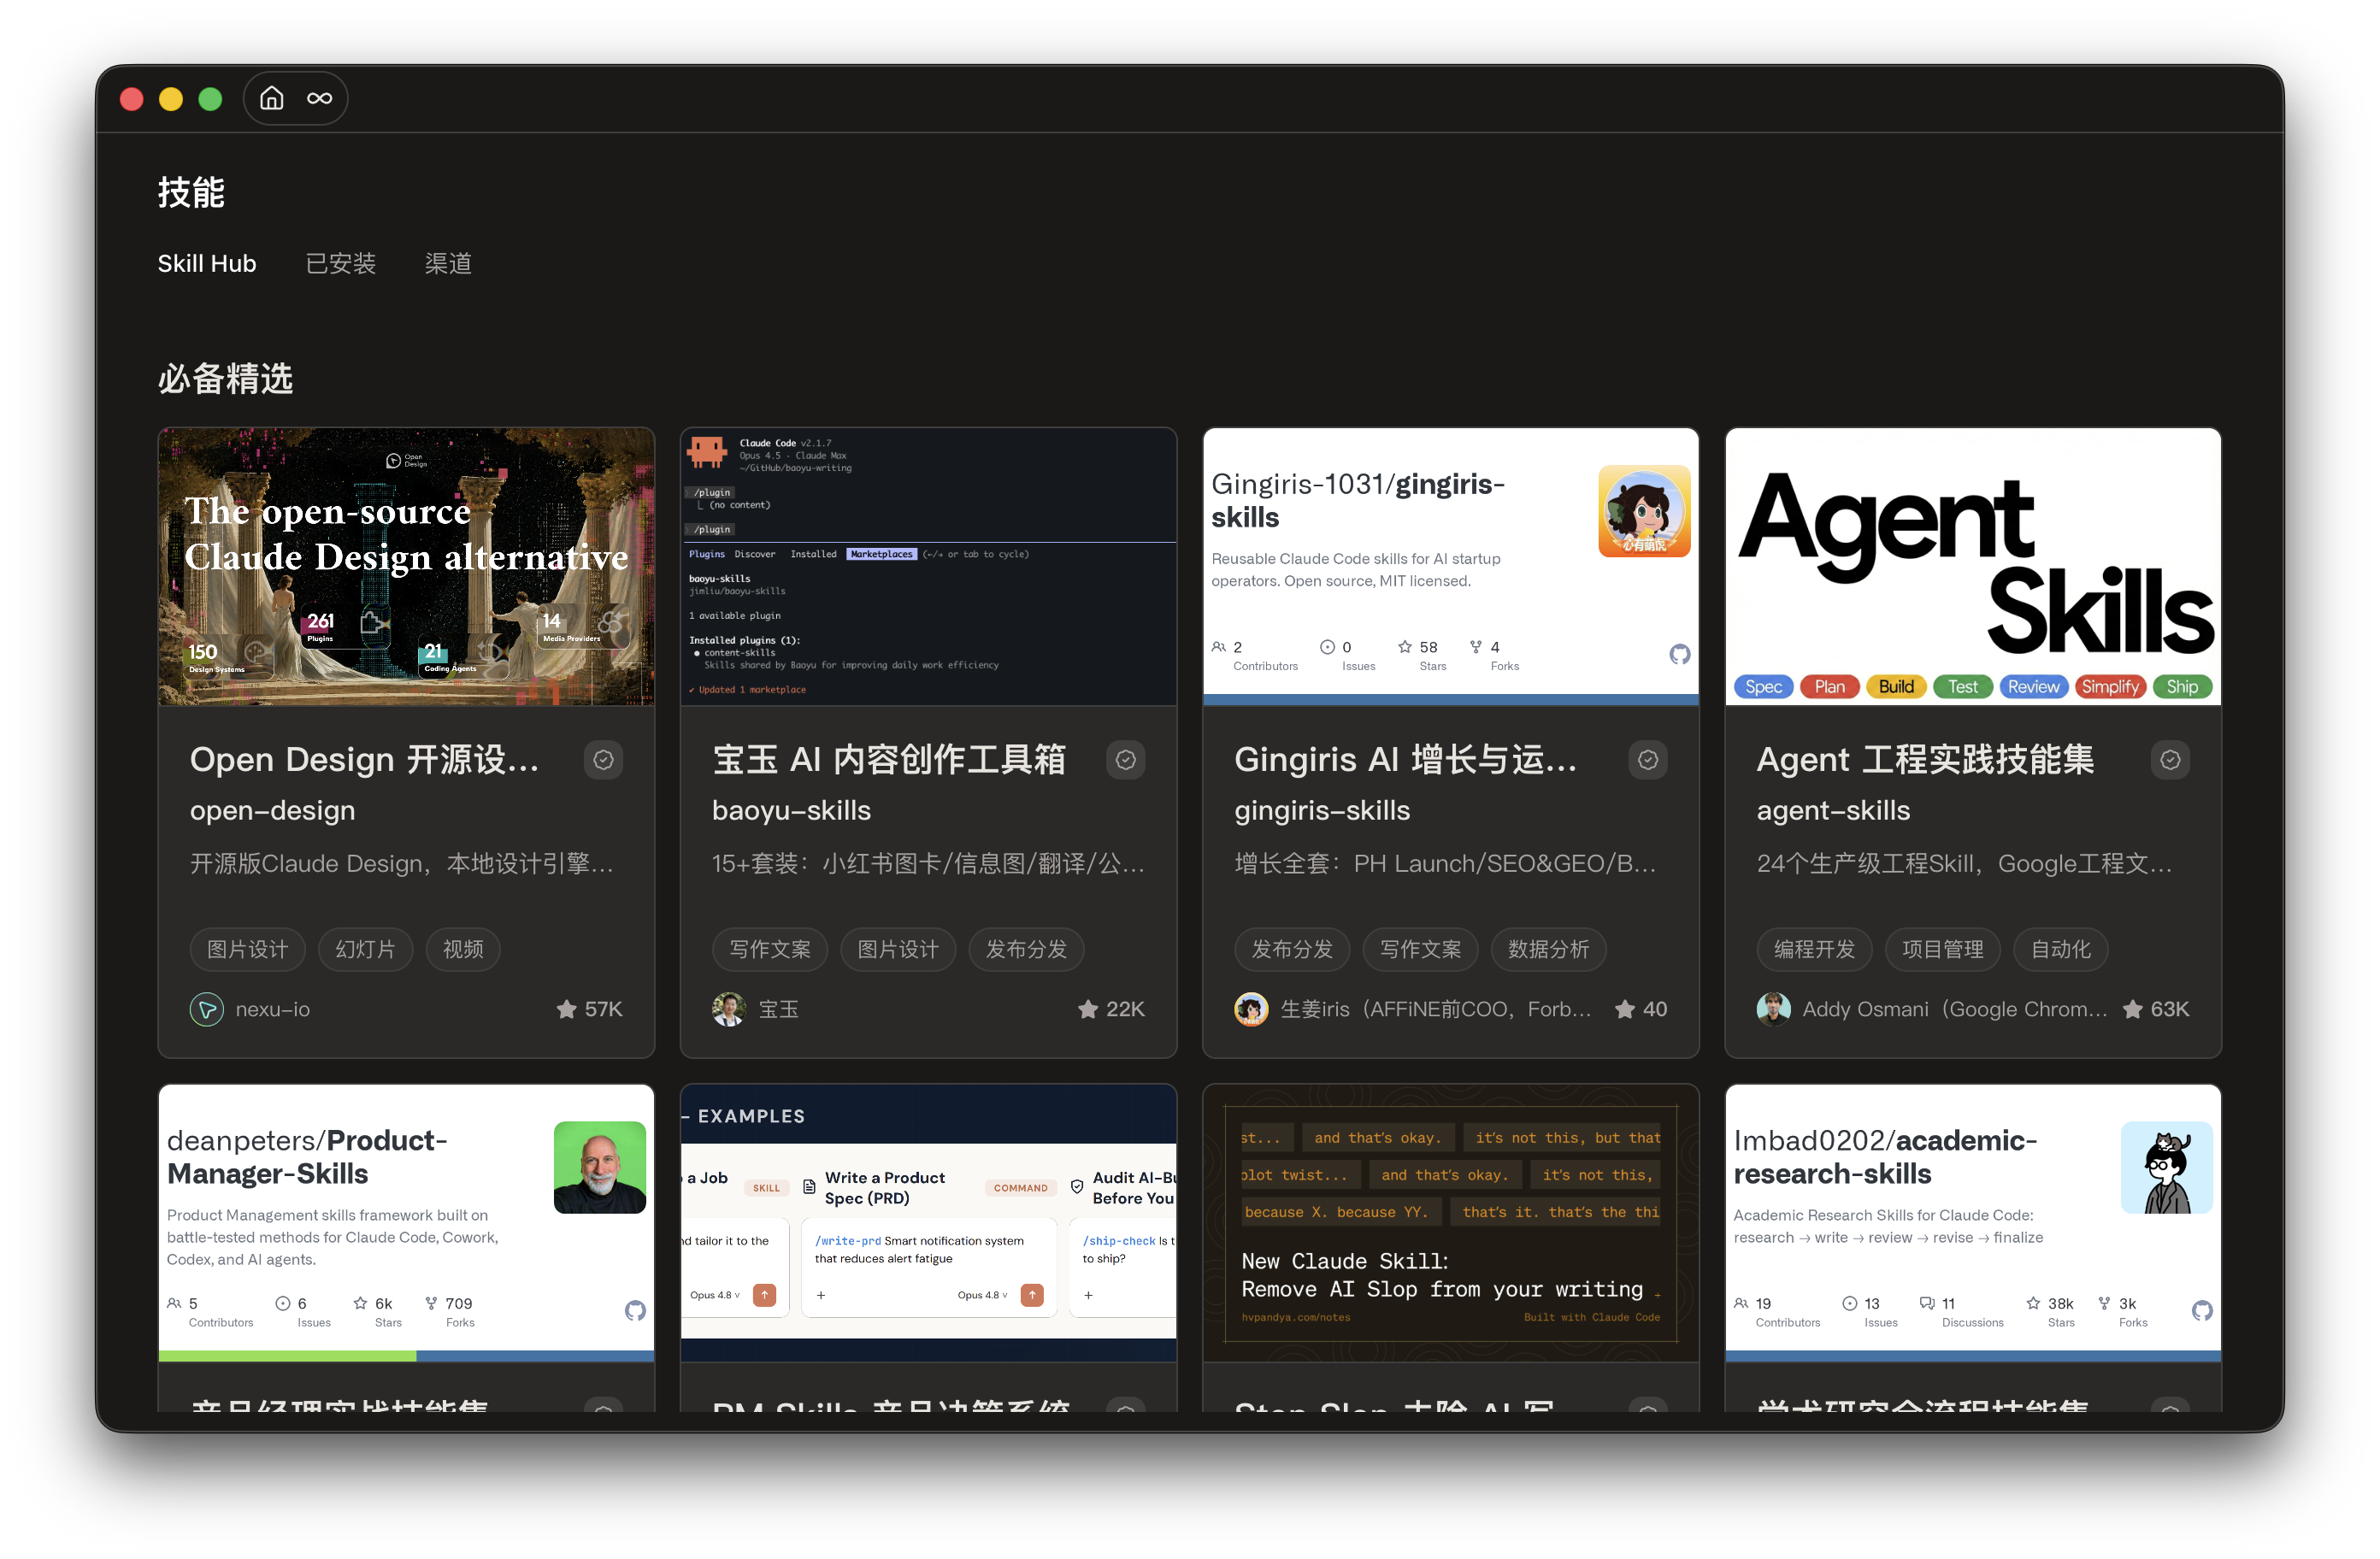Open the Agent Skills cover image
Viewport: 2380px width, 1559px height.
(x=1973, y=567)
